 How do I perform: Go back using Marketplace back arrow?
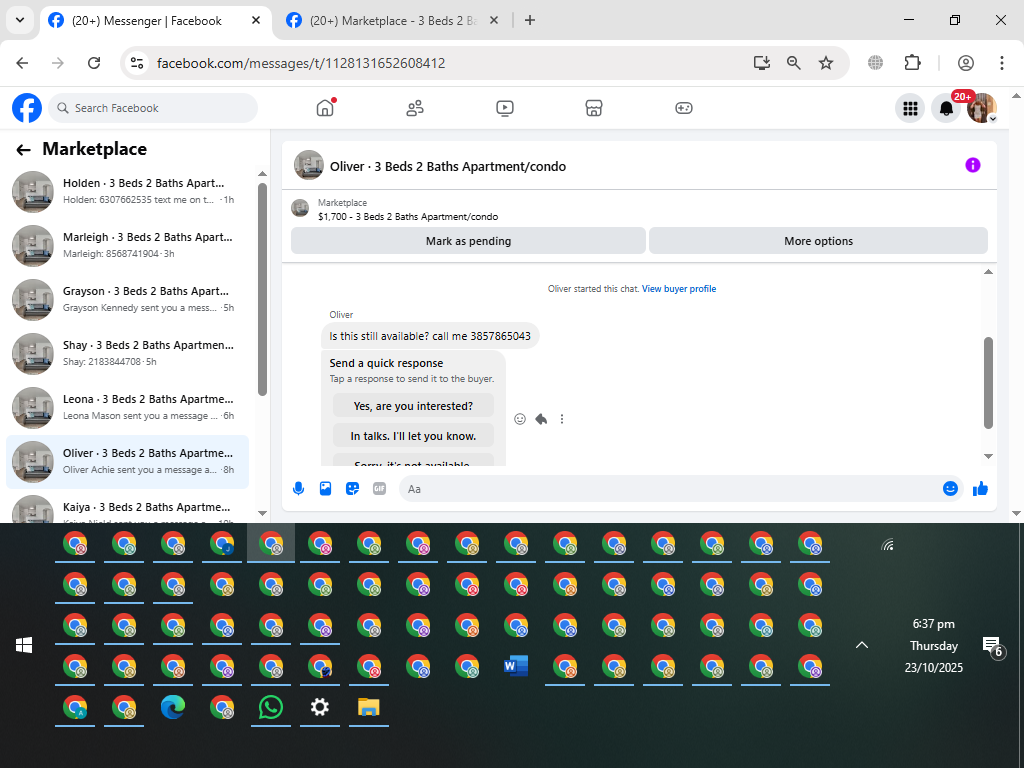click(24, 150)
